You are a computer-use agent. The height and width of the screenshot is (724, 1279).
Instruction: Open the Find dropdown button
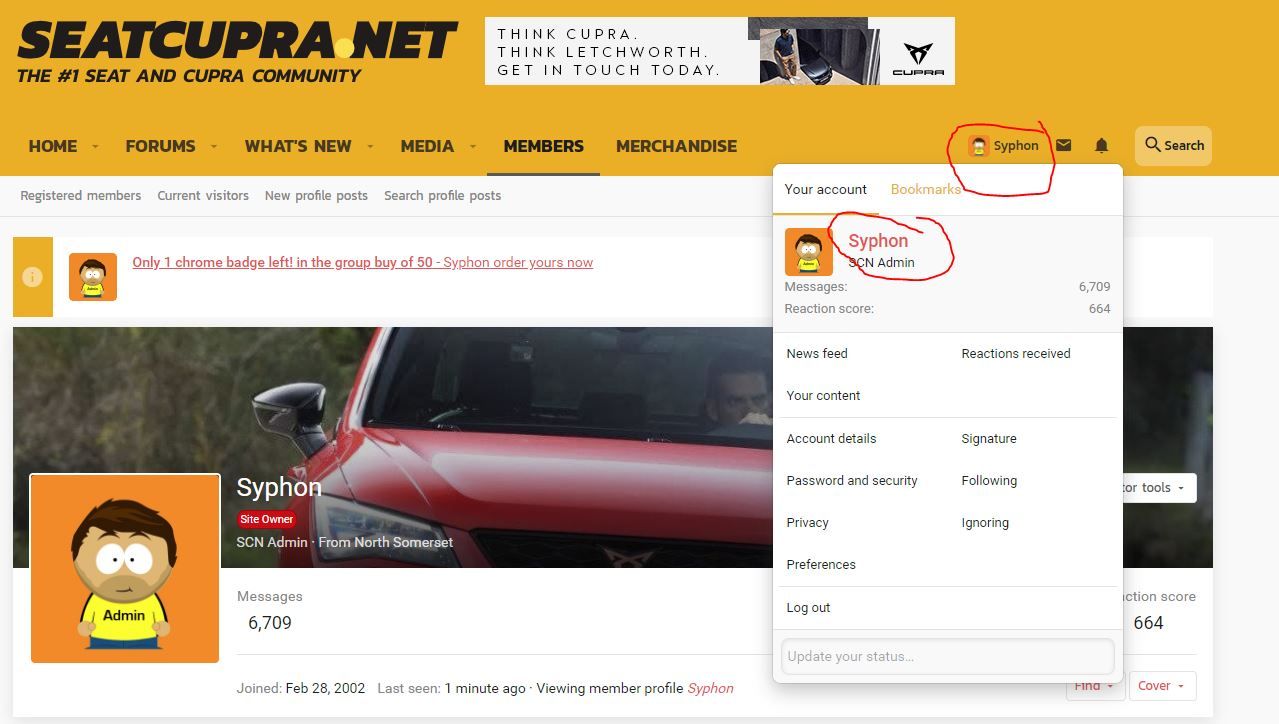(x=1096, y=686)
